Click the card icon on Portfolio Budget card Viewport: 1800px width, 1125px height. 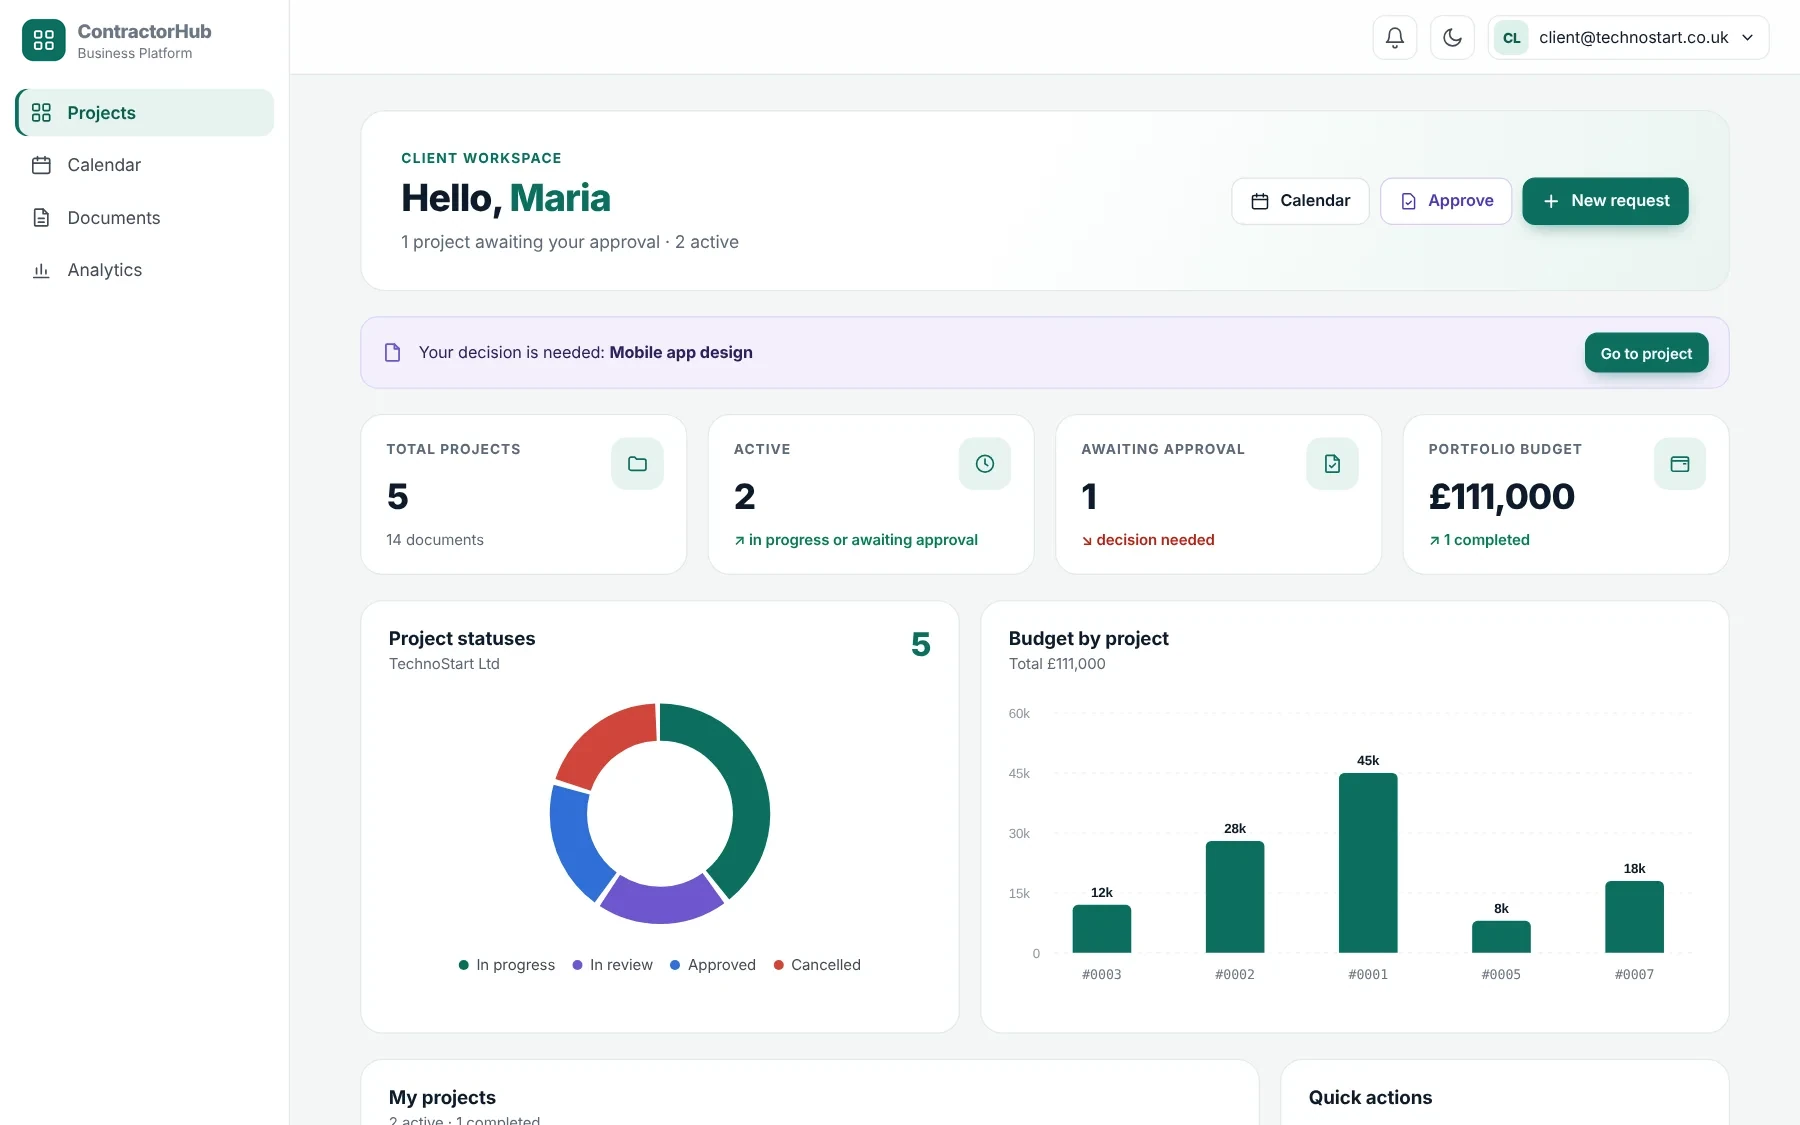[1680, 464]
